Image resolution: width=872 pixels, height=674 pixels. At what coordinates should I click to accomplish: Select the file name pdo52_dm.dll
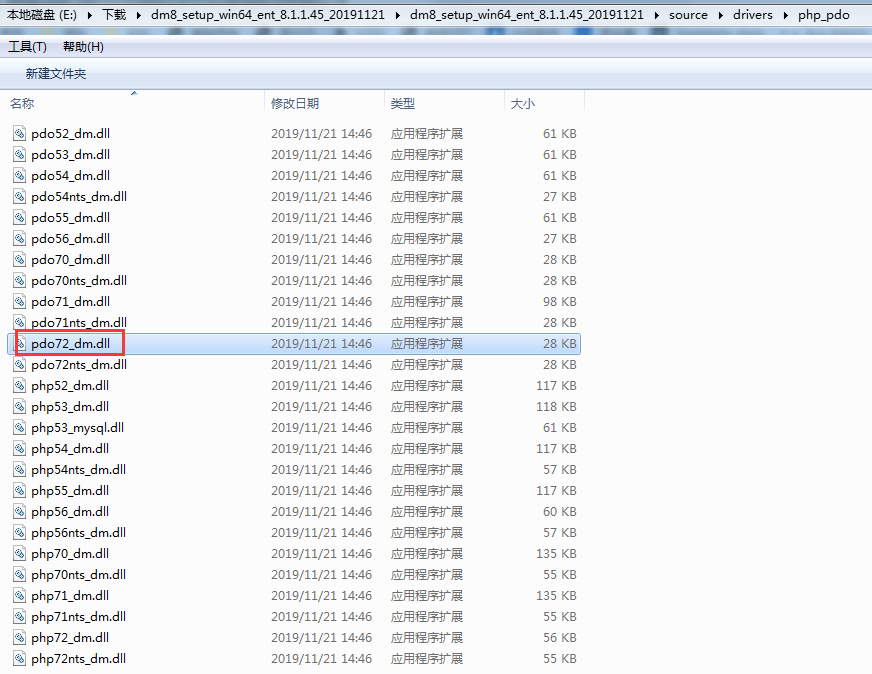pyautogui.click(x=71, y=133)
